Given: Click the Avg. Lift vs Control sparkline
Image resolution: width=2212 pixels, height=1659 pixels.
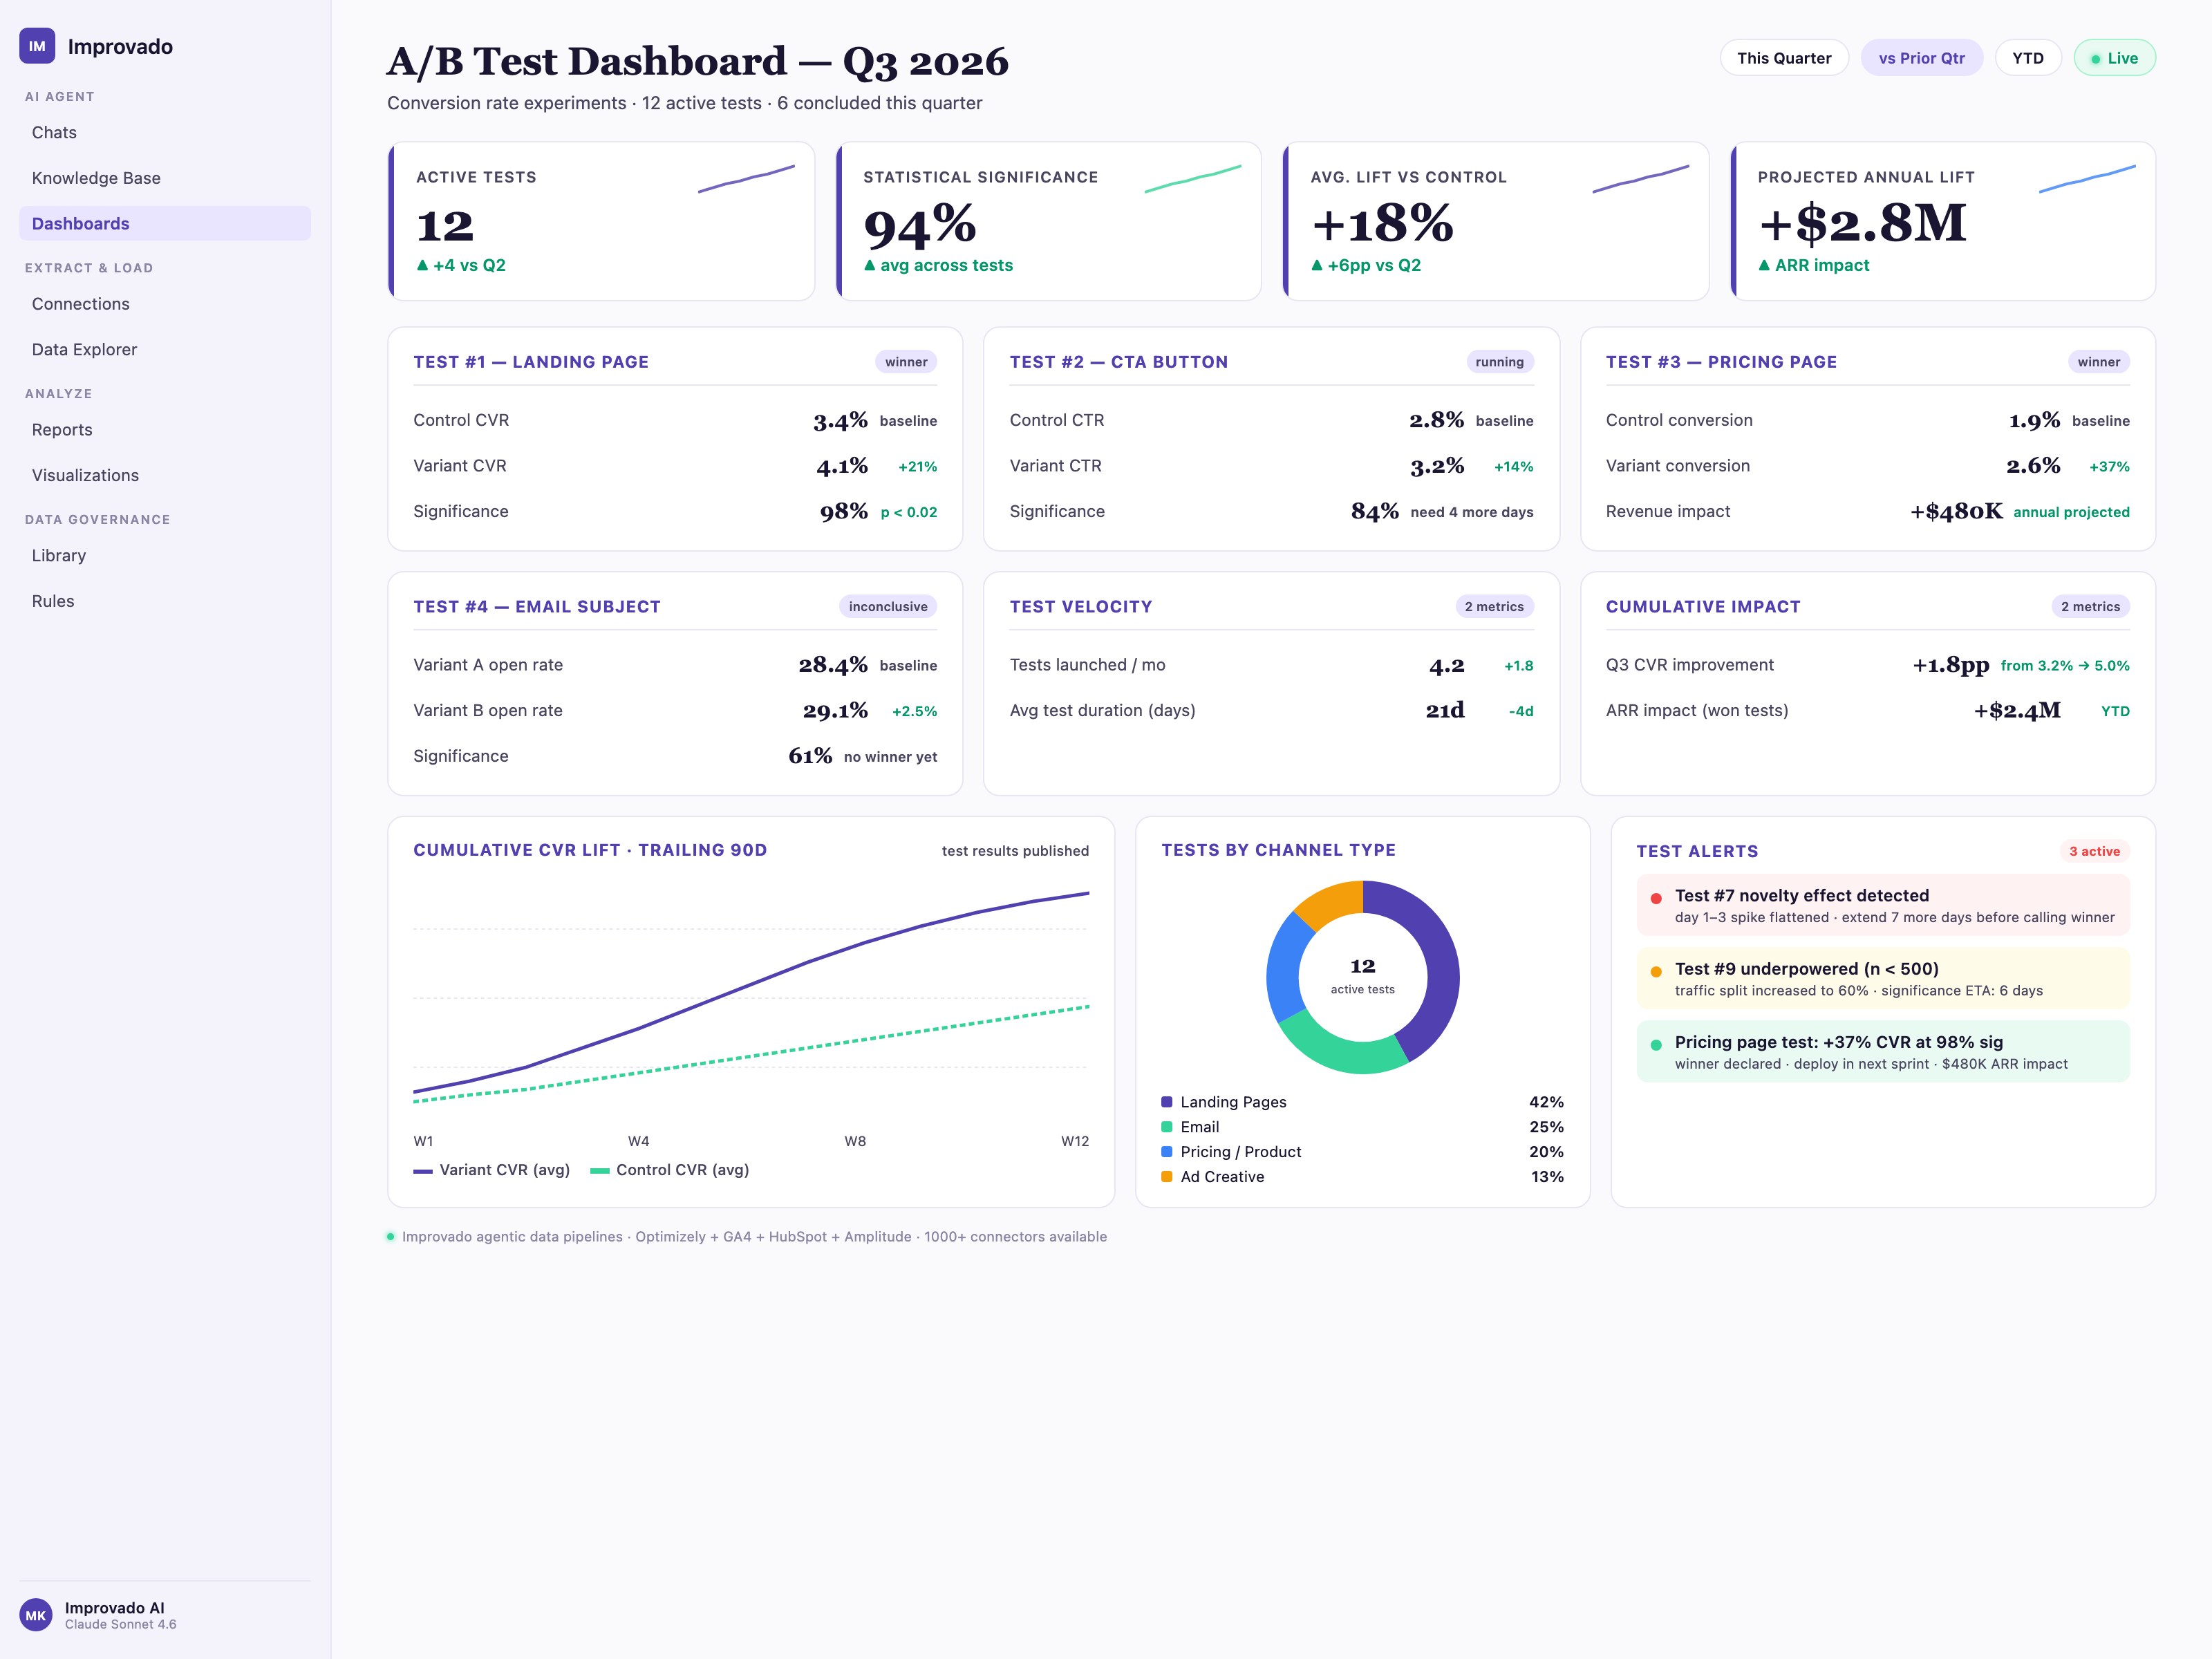Looking at the screenshot, I should 1640,179.
